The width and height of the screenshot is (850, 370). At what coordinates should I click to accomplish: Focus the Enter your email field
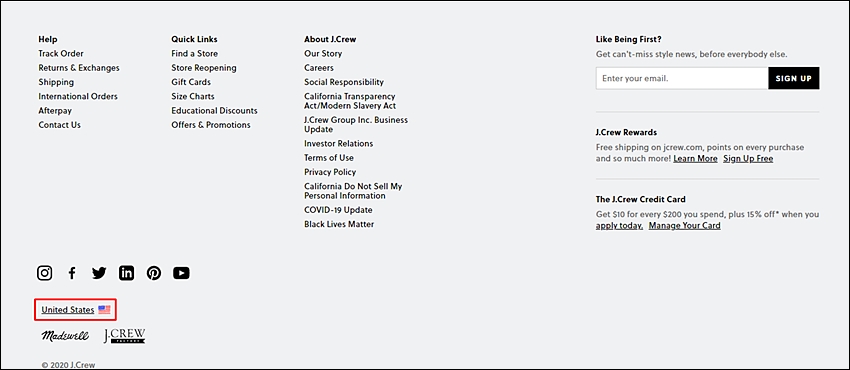pos(682,78)
